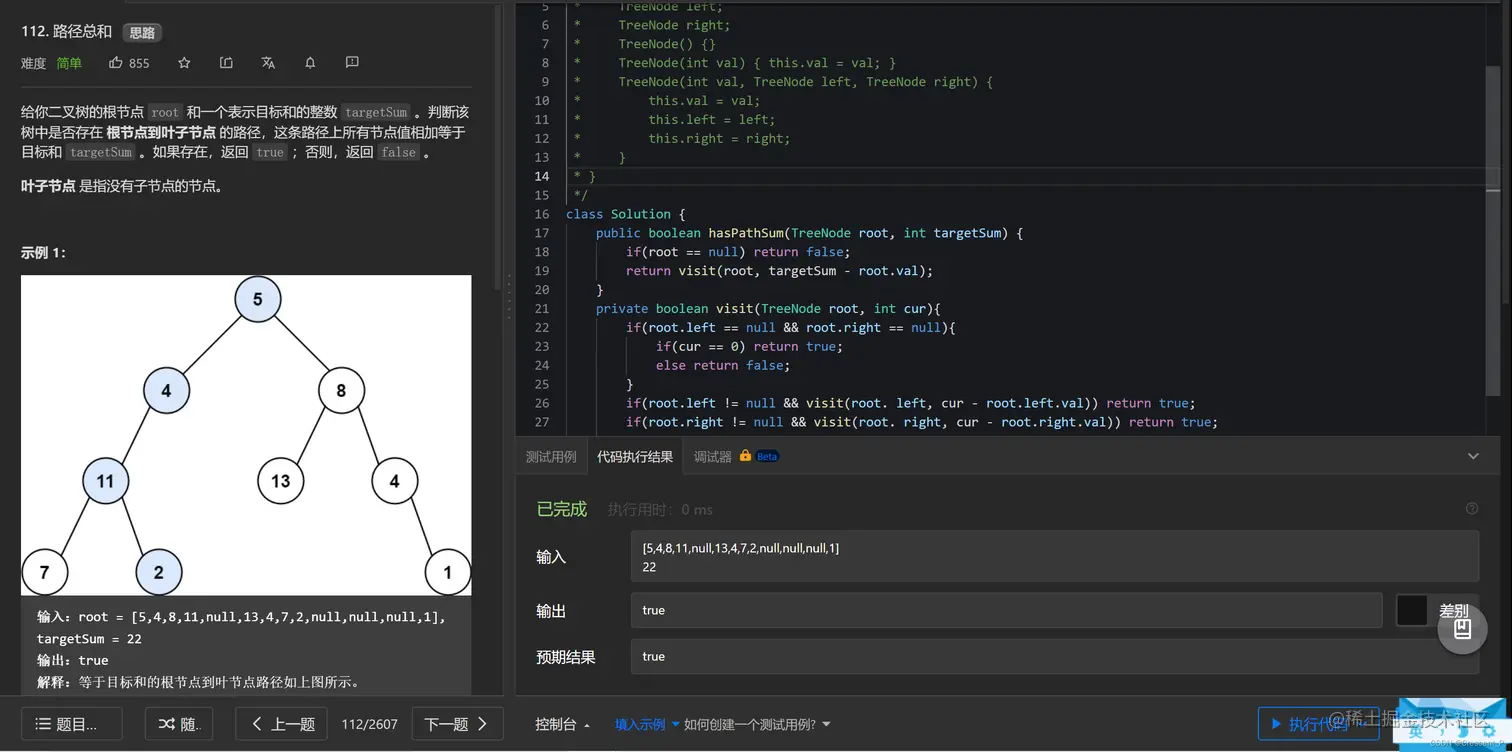Click the floating notes bookmark button
Image resolution: width=1512 pixels, height=752 pixels.
(1462, 628)
